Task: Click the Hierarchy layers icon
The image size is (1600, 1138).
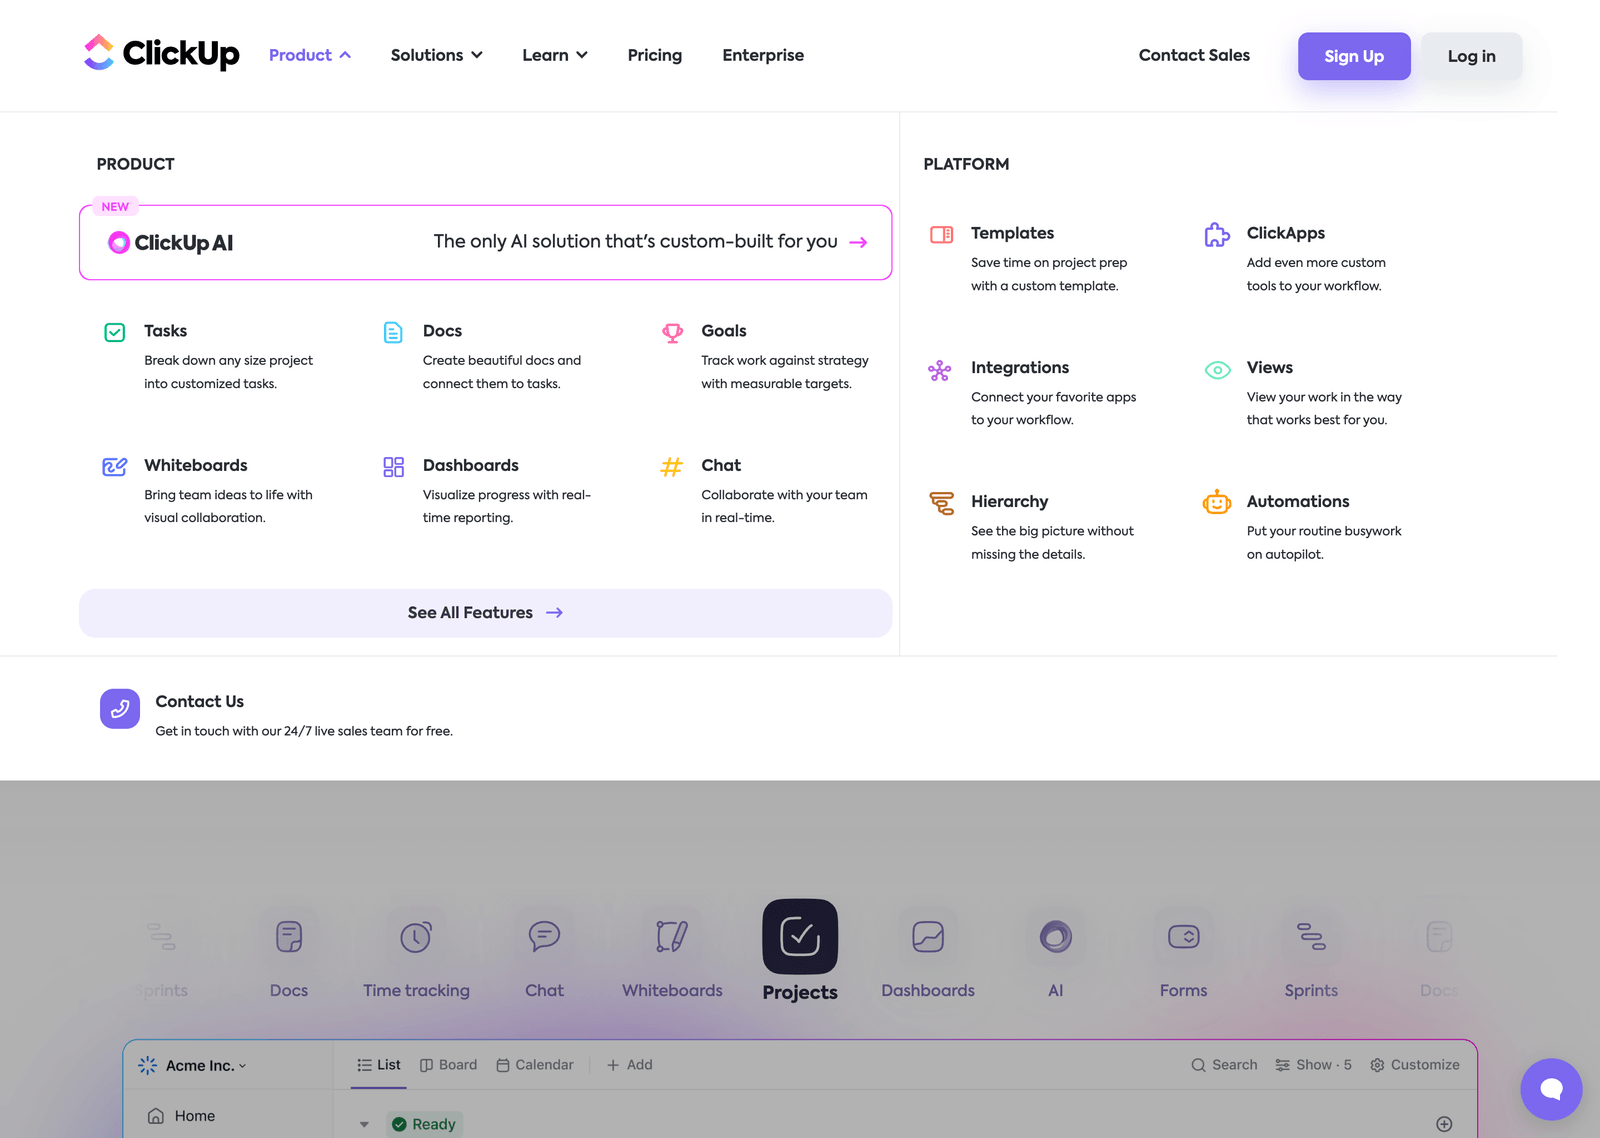Action: (x=942, y=503)
